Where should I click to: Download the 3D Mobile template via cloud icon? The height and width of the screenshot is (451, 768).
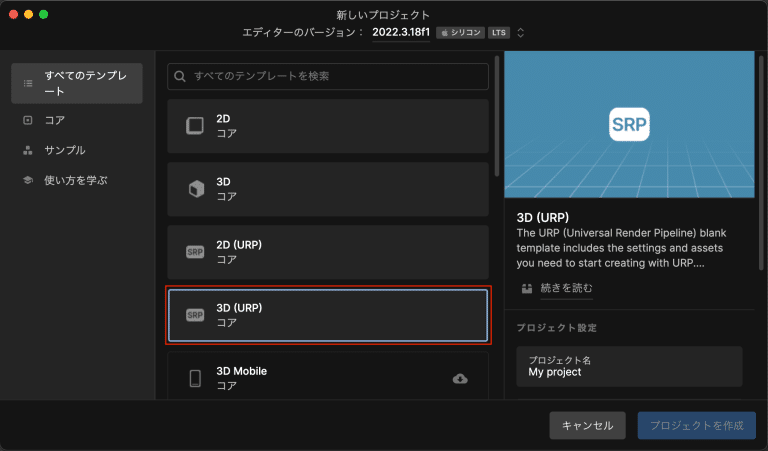point(460,379)
